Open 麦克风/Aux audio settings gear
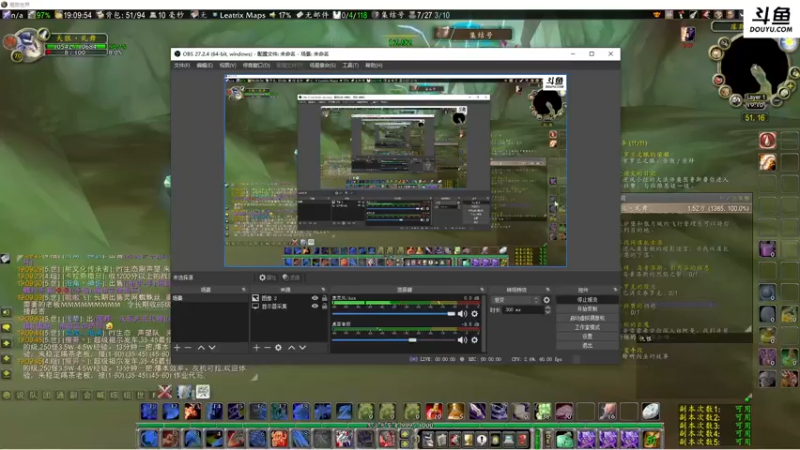 click(x=474, y=314)
